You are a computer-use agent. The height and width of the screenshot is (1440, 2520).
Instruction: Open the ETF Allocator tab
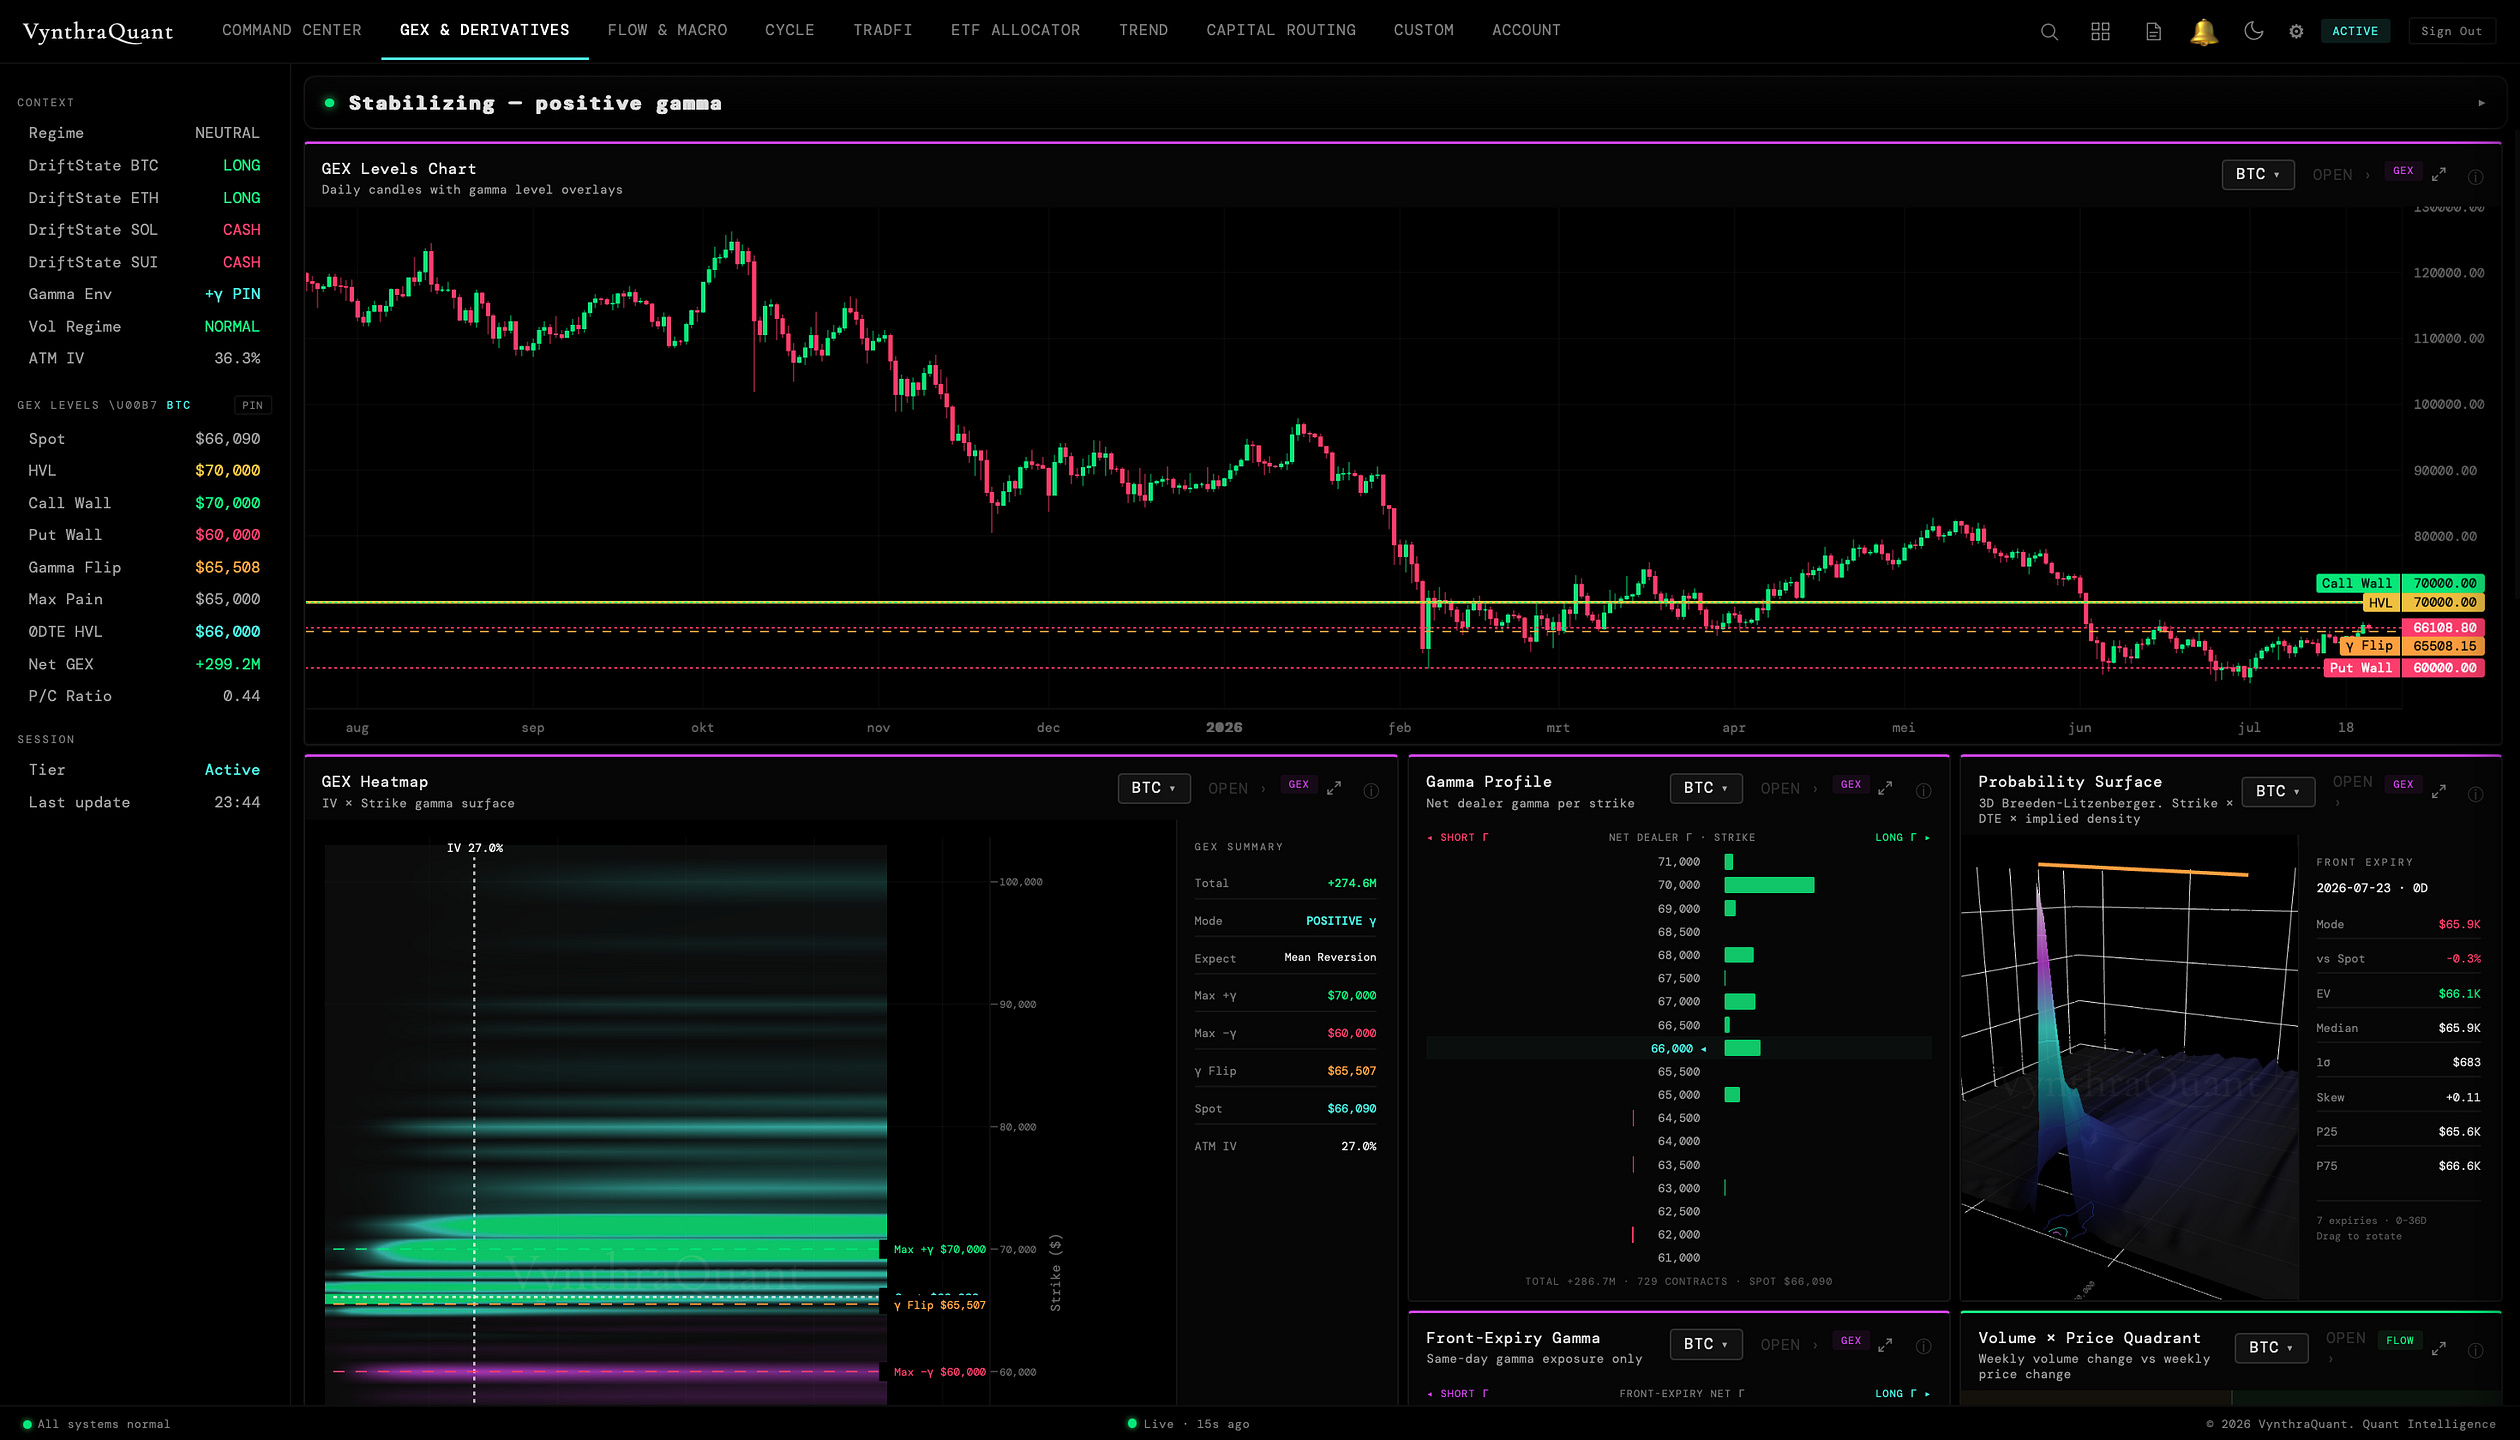1015,30
